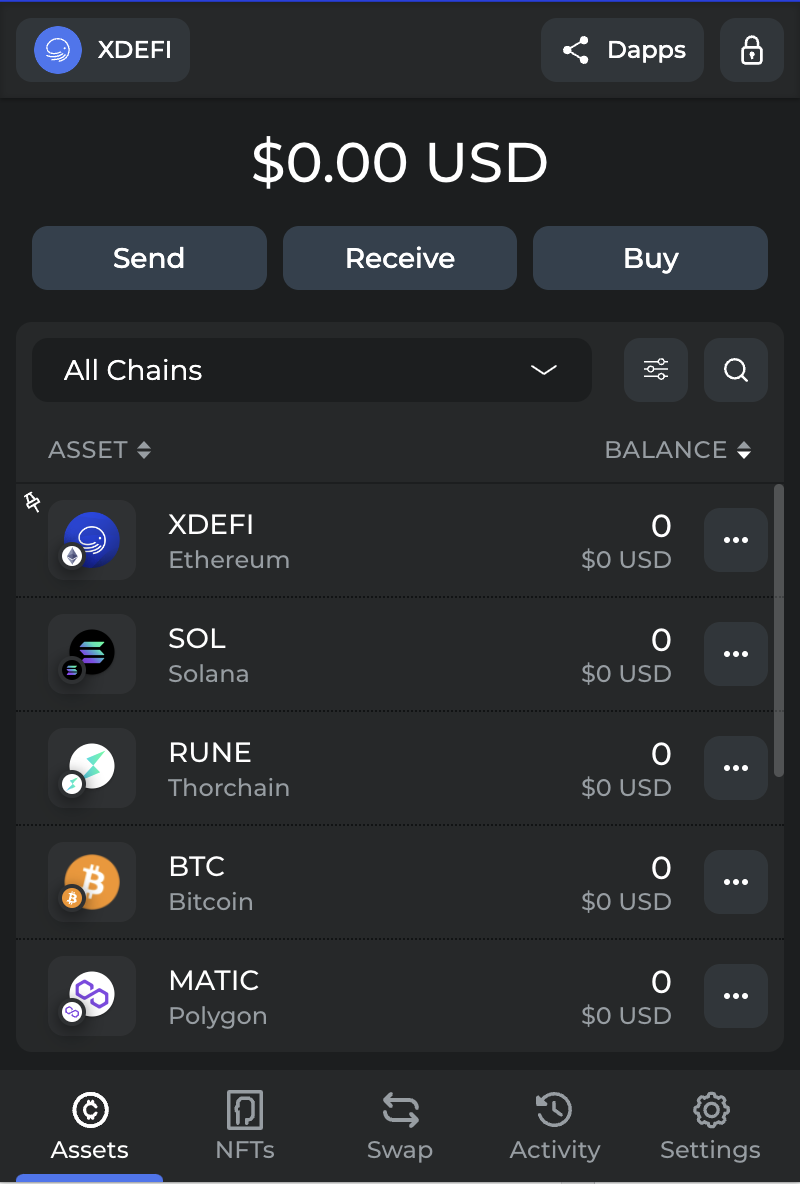This screenshot has height=1184, width=800.
Task: Open the asset filter sliders icon
Action: click(656, 370)
